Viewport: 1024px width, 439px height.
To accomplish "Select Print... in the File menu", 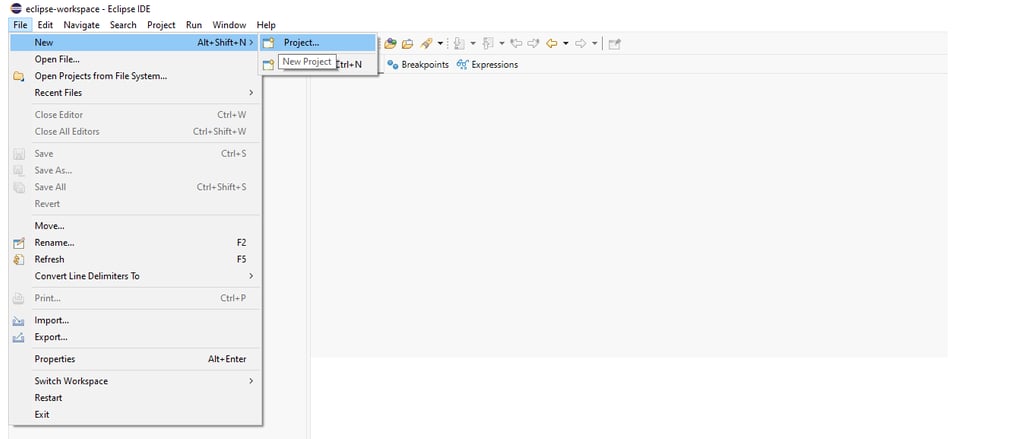I will tap(136, 298).
